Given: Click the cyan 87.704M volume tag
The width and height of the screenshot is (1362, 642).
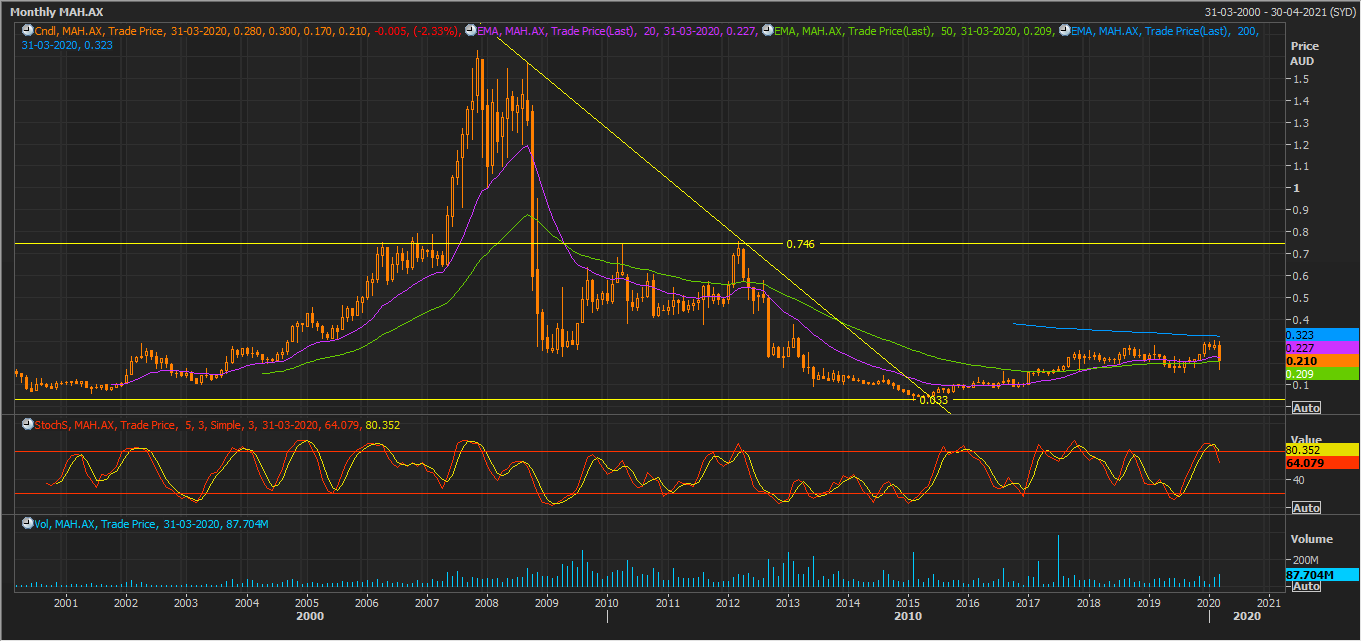Looking at the screenshot, I should 1322,575.
